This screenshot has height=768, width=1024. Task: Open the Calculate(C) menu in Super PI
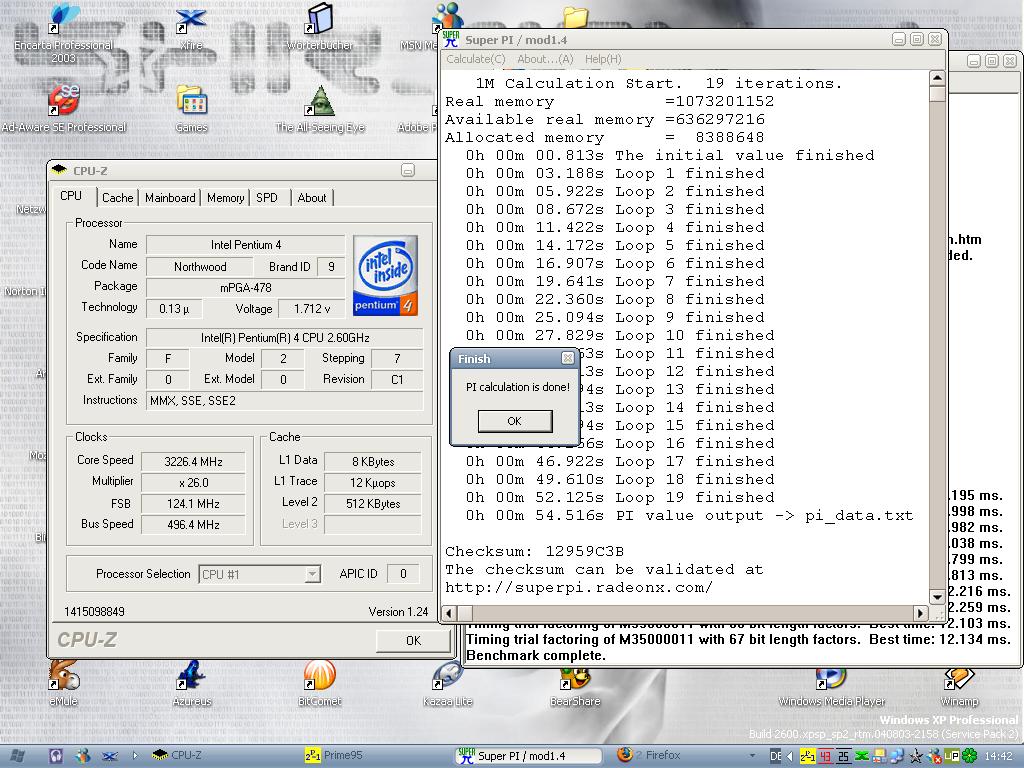pyautogui.click(x=475, y=59)
